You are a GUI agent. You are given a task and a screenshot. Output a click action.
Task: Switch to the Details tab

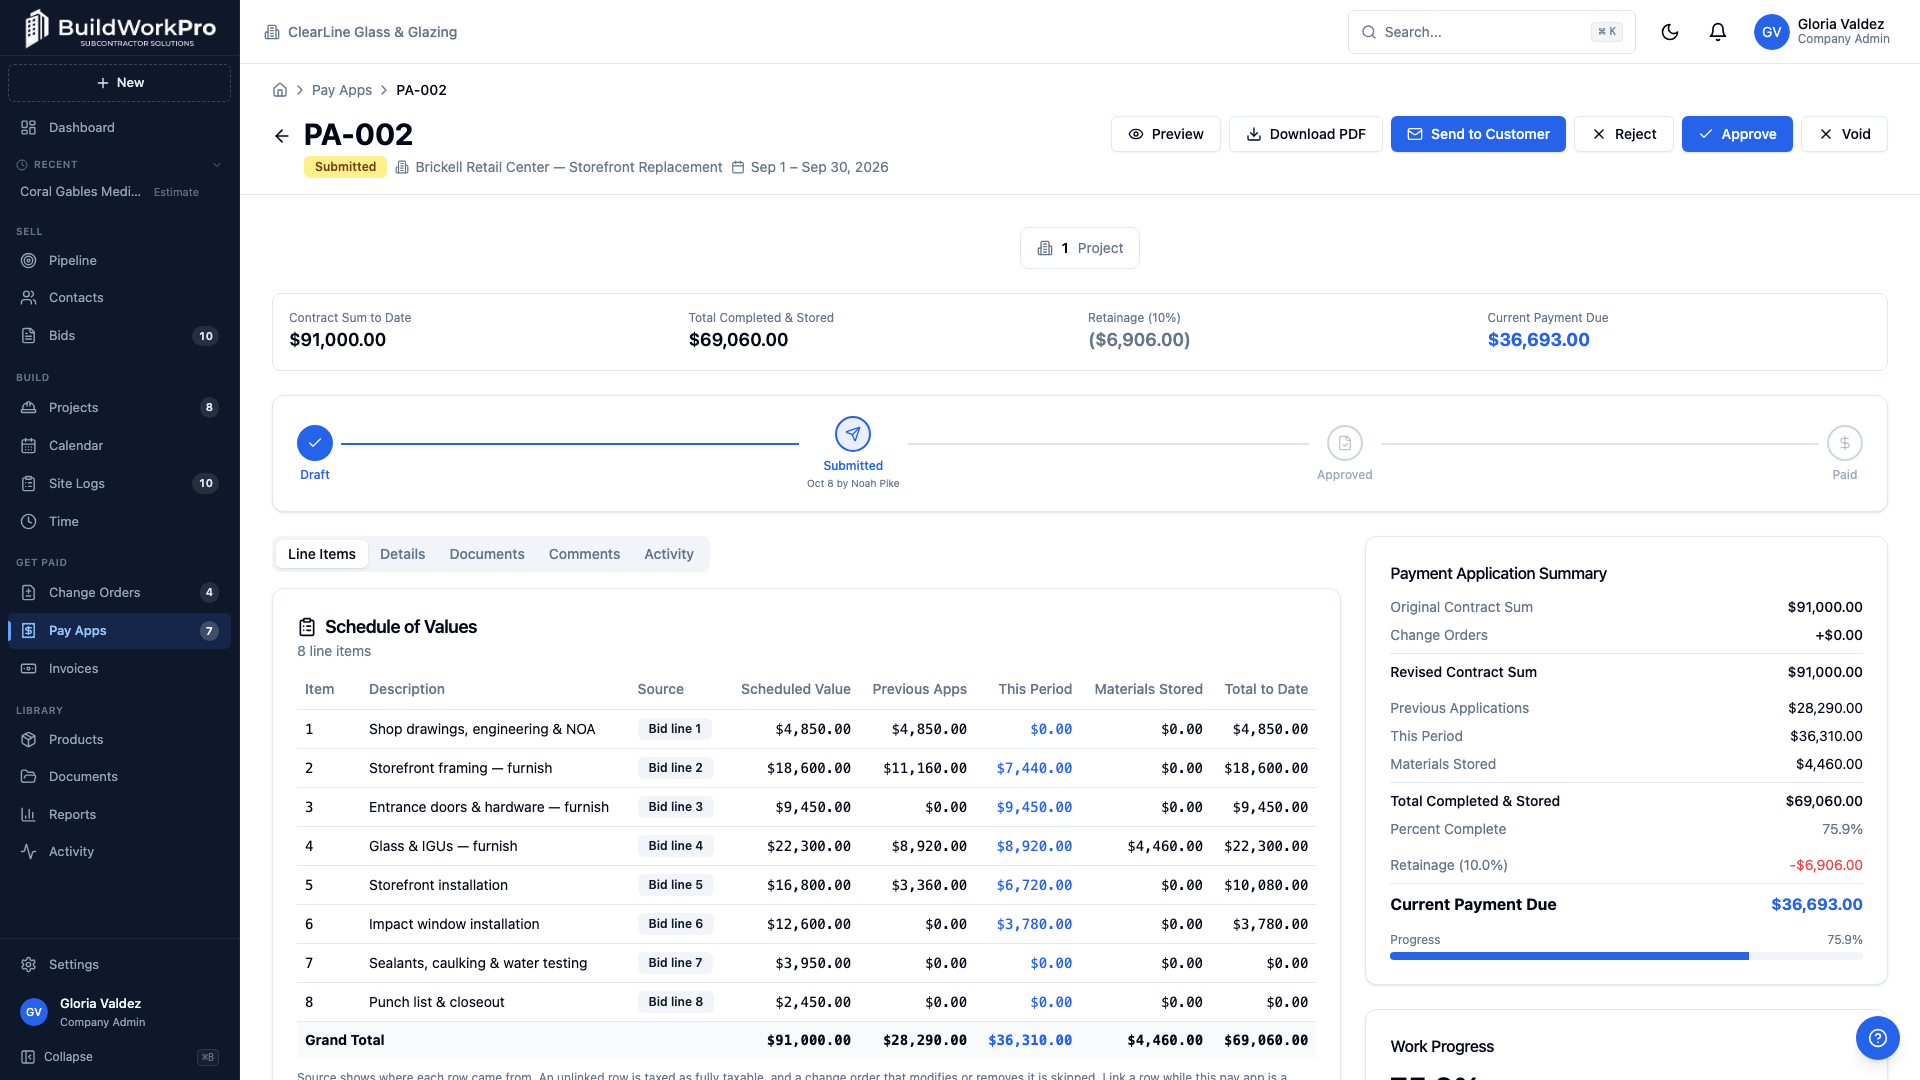[x=402, y=554]
